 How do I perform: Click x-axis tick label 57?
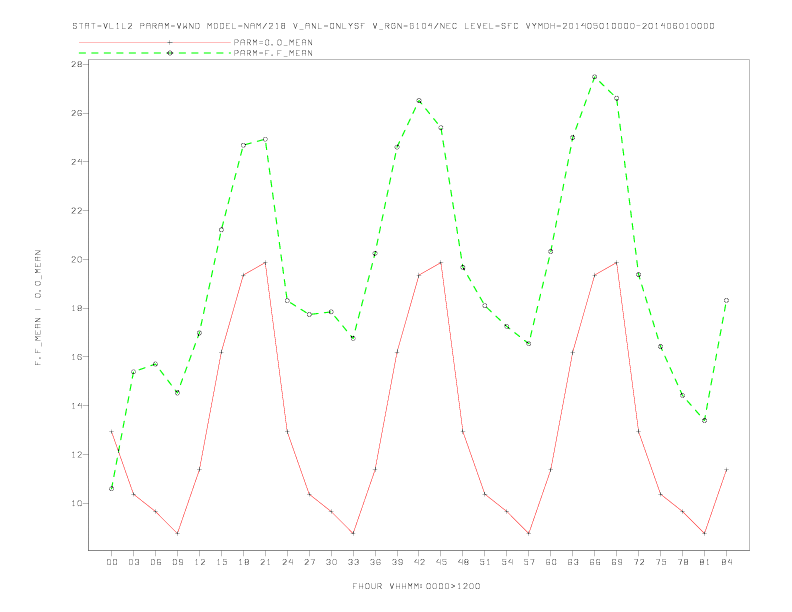(x=529, y=562)
